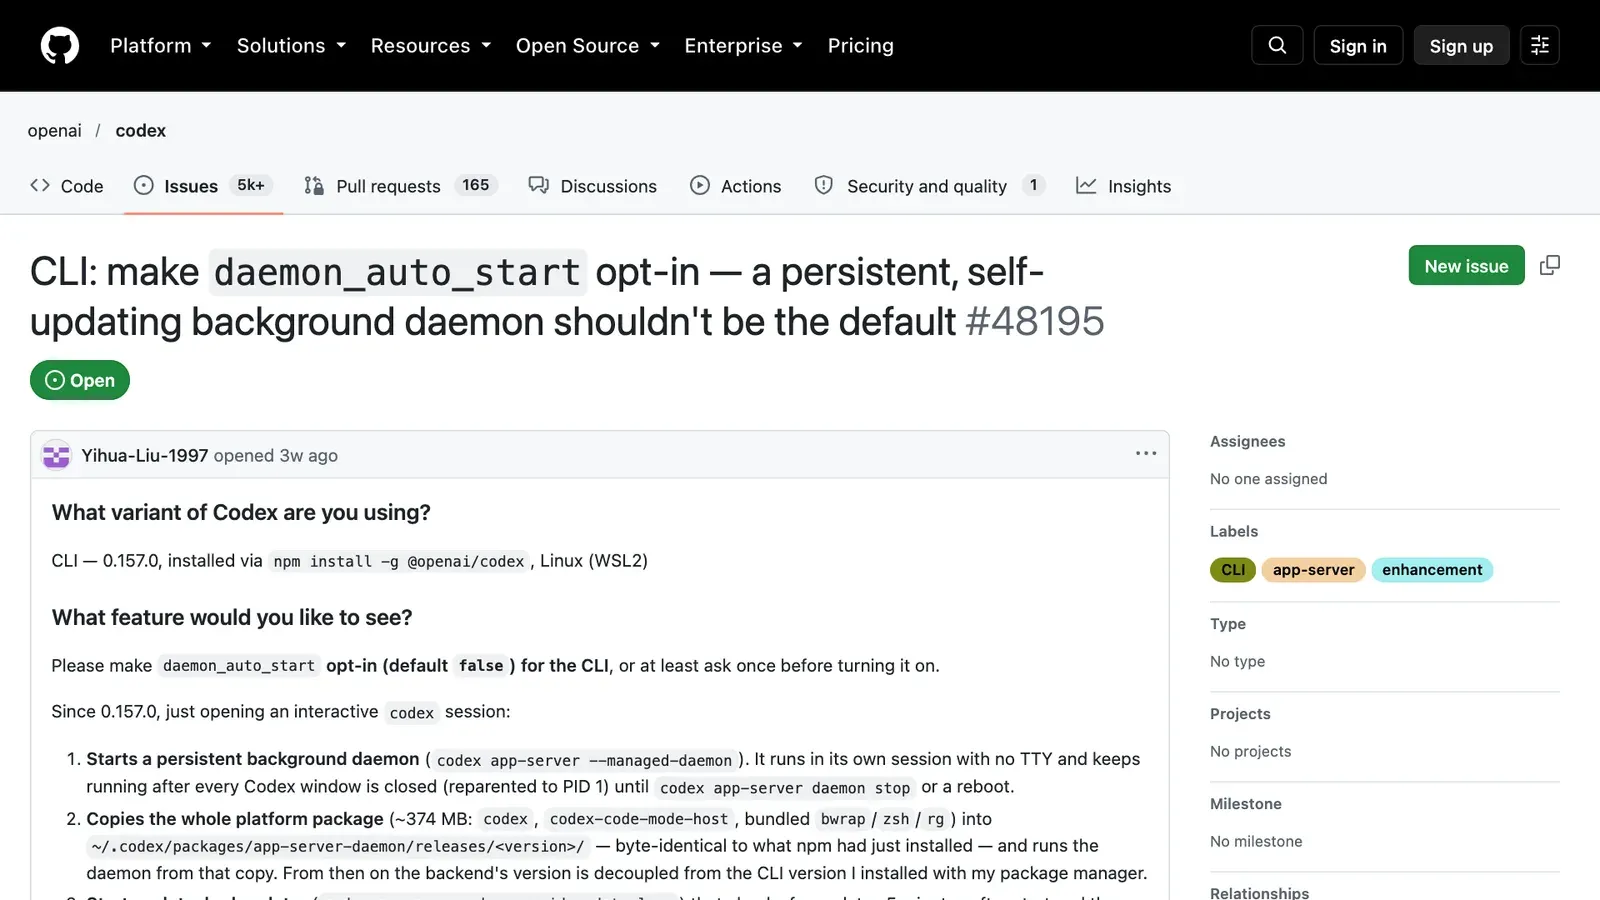Expand the Open Source dropdown menu
1600x900 pixels.
[588, 46]
